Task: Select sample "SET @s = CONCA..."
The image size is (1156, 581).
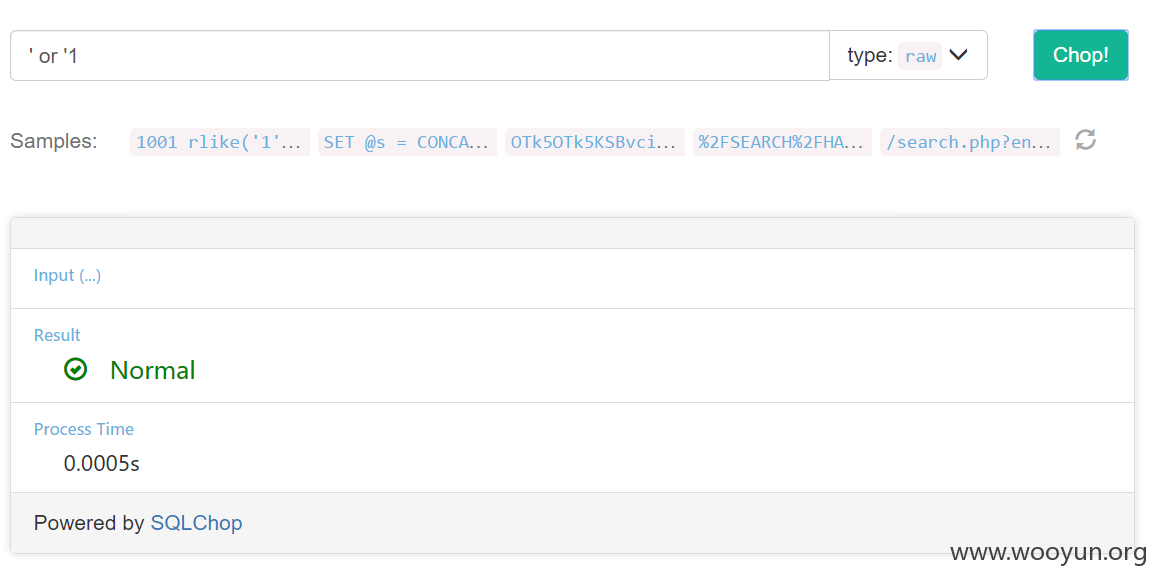Action: (x=407, y=142)
